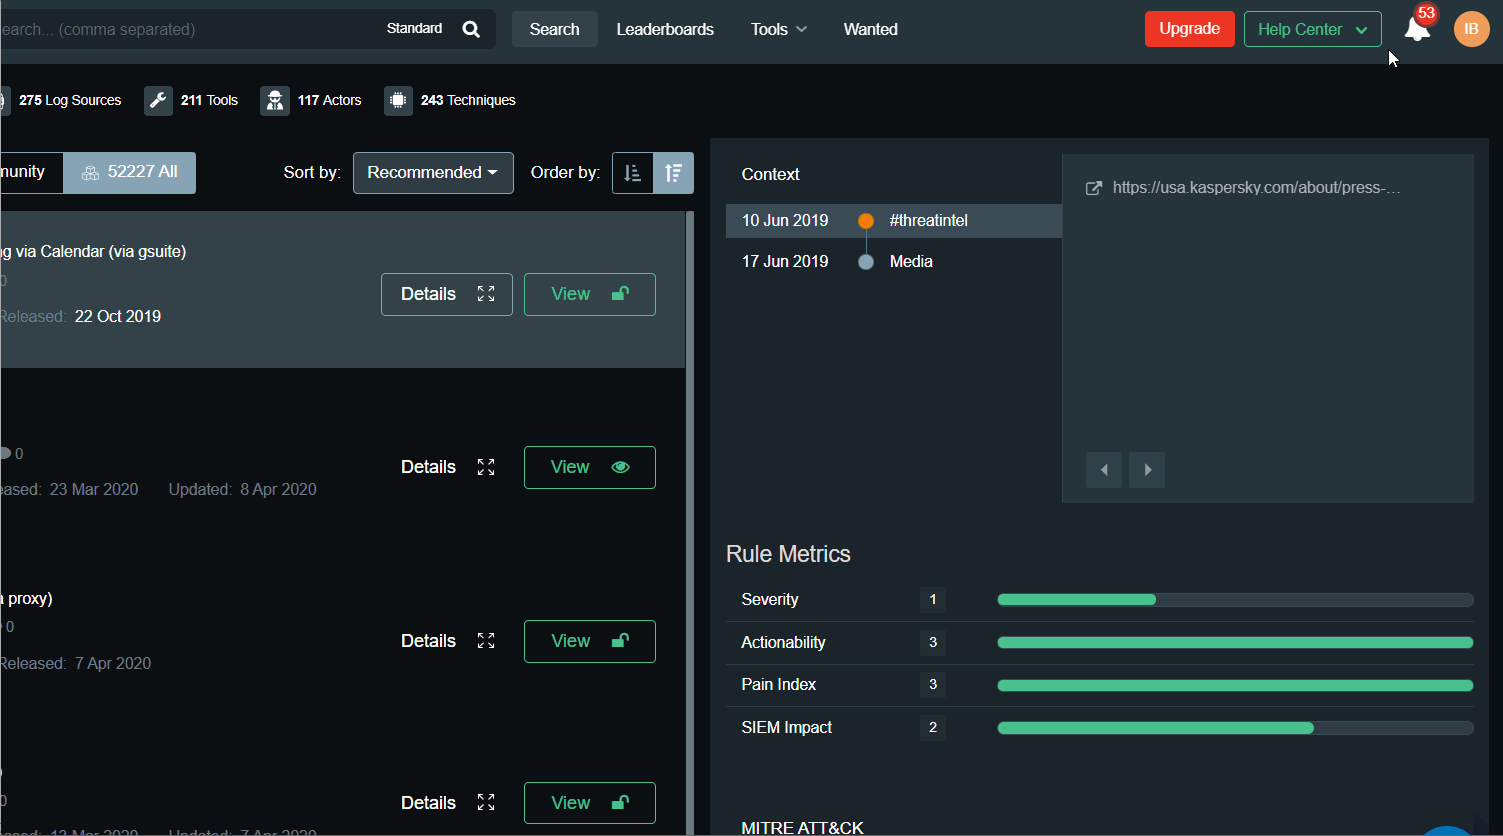The image size is (1503, 836).
Task: Open the Wanted menu item
Action: coord(870,29)
